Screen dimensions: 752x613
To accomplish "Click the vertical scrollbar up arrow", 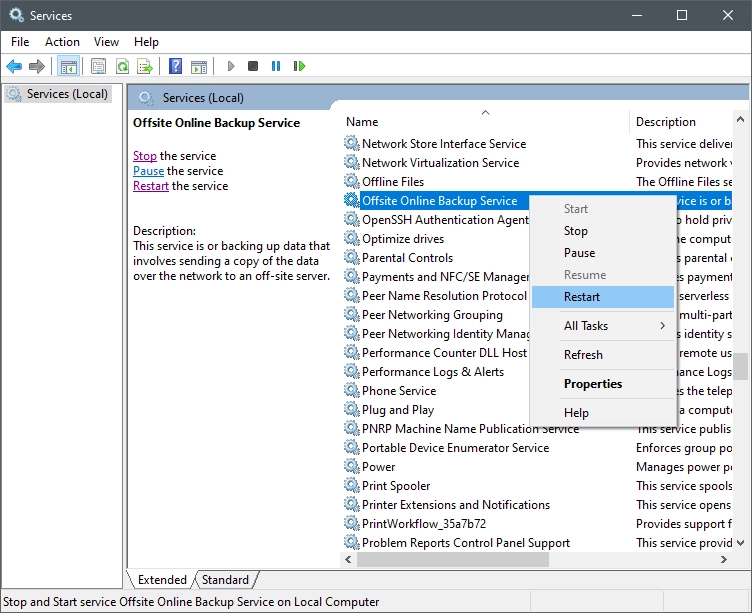I will [740, 119].
